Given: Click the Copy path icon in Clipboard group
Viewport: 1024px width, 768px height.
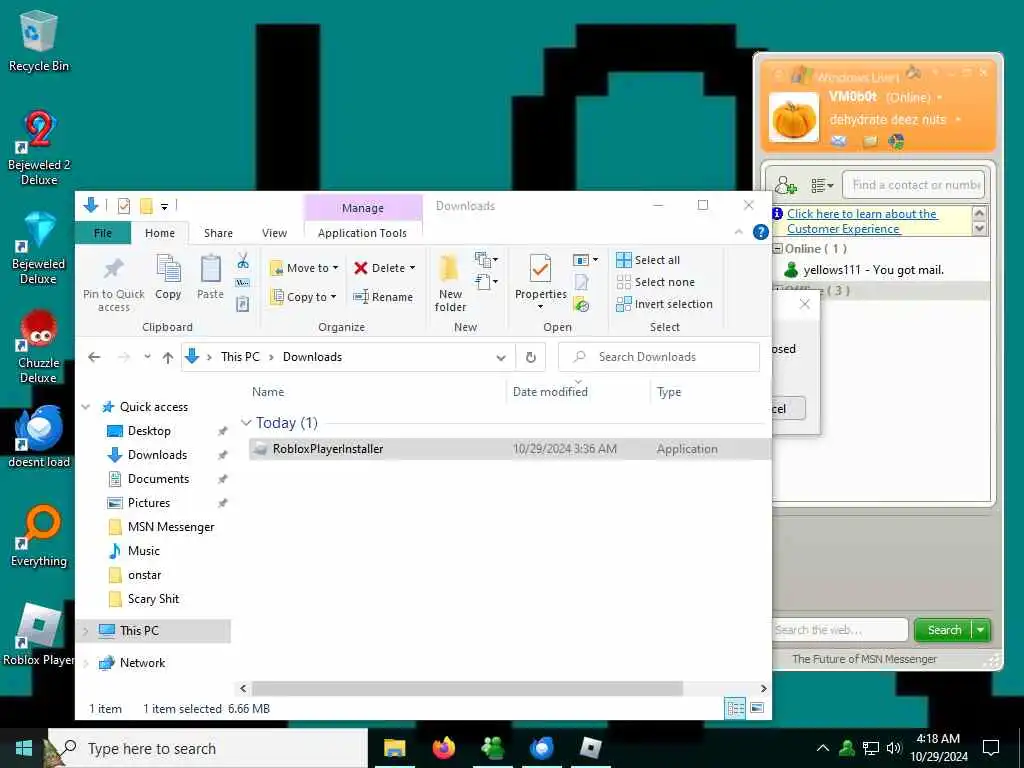Looking at the screenshot, I should point(243,283).
